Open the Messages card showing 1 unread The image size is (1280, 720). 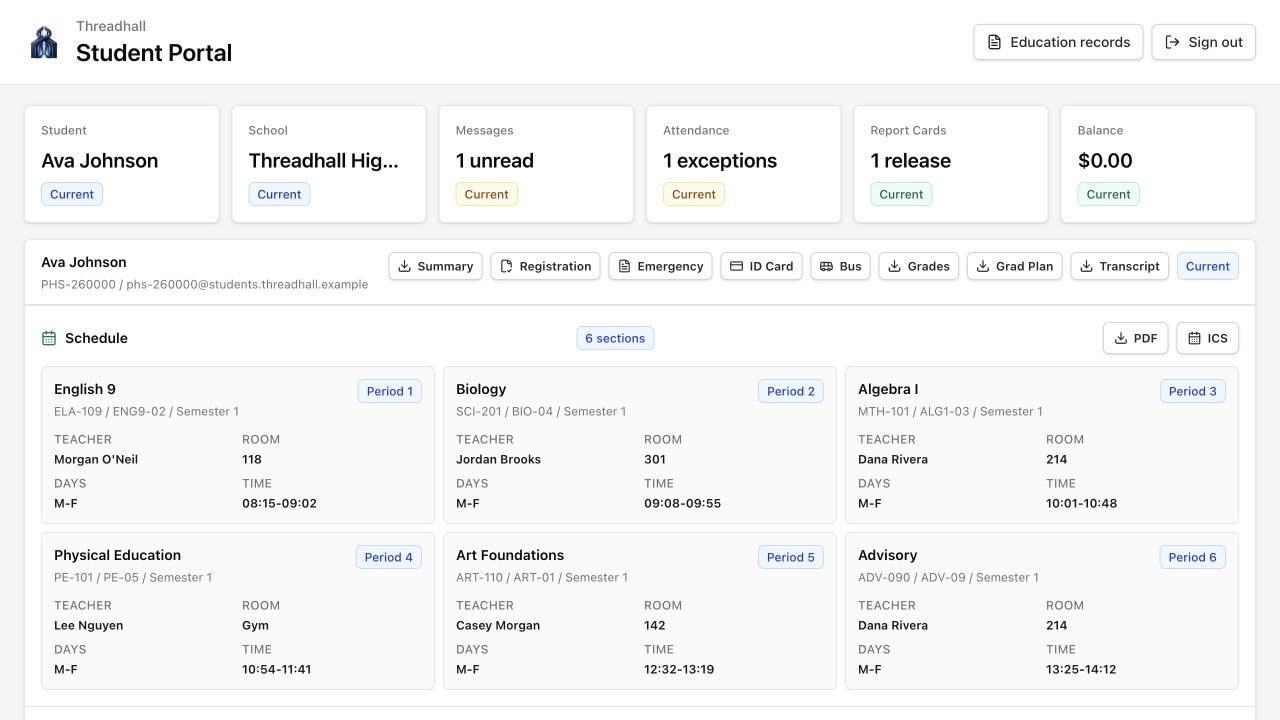(x=536, y=164)
